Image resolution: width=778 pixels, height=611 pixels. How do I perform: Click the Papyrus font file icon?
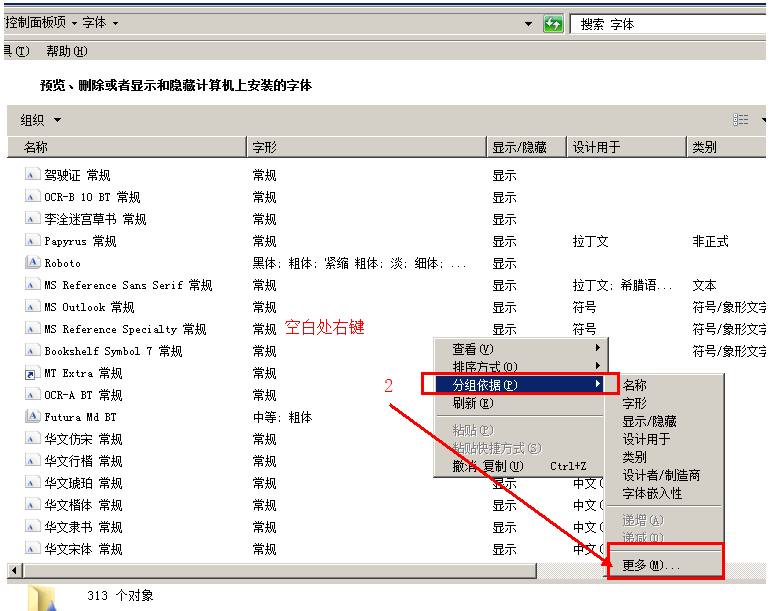click(x=32, y=241)
